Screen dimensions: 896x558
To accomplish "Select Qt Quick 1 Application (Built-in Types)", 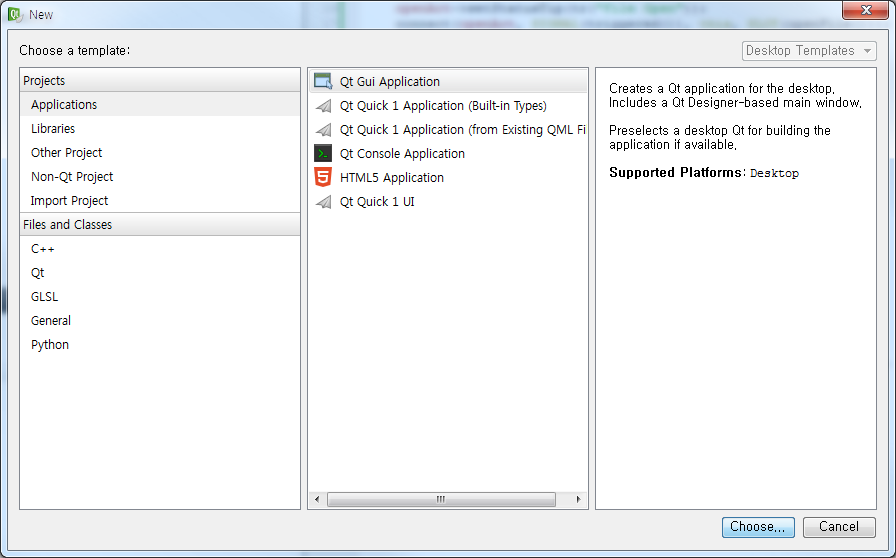I will (448, 106).
